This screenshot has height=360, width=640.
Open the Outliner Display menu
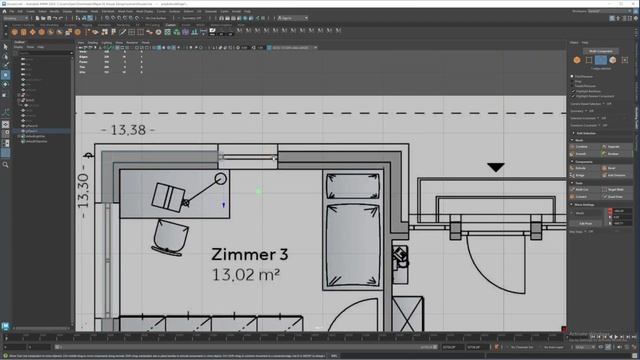[x=19, y=47]
